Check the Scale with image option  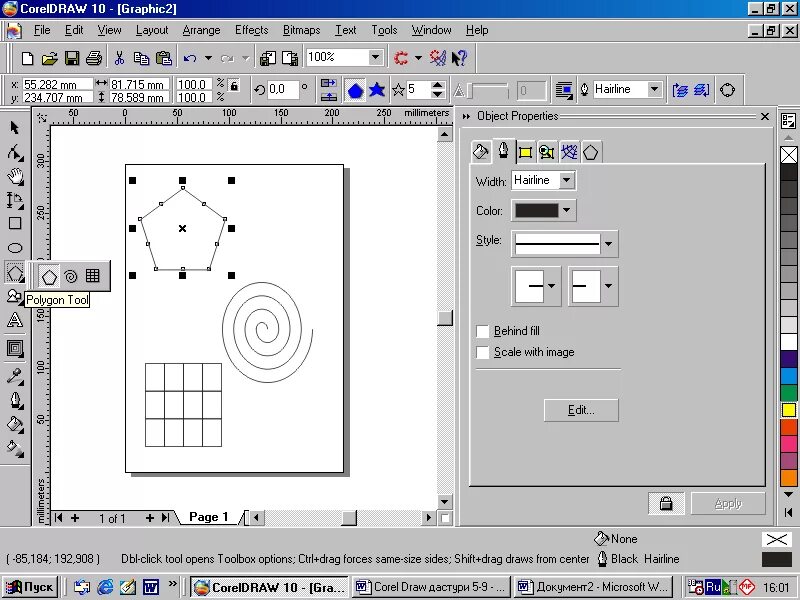tap(482, 353)
